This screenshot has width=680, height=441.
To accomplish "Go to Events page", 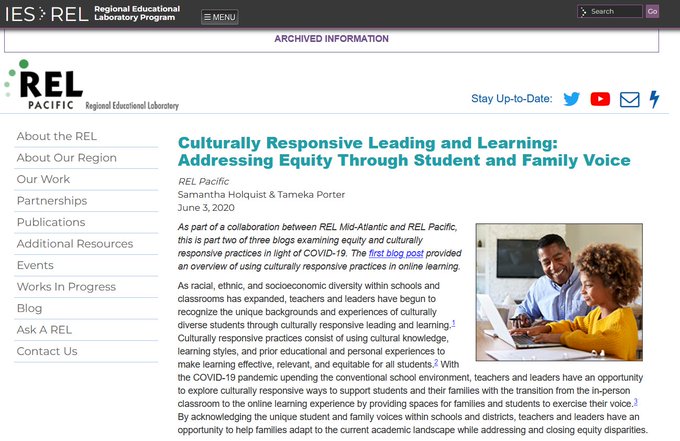I will pos(35,265).
